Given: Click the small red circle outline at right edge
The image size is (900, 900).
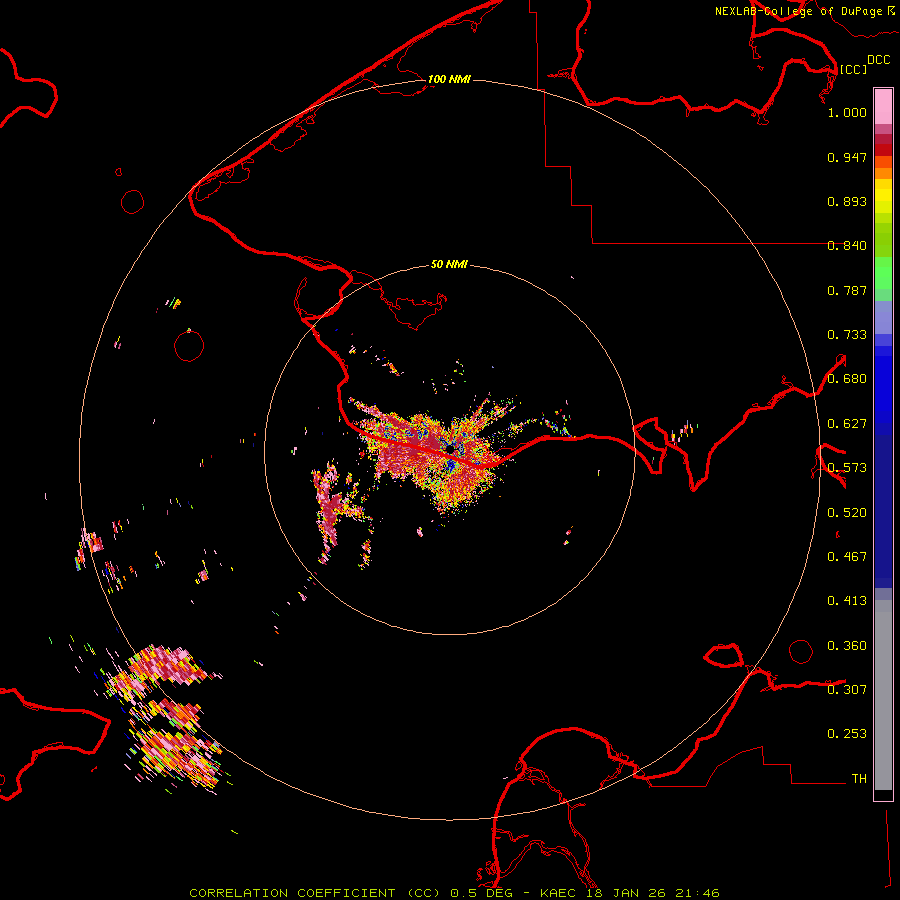Looking at the screenshot, I should click(x=801, y=651).
